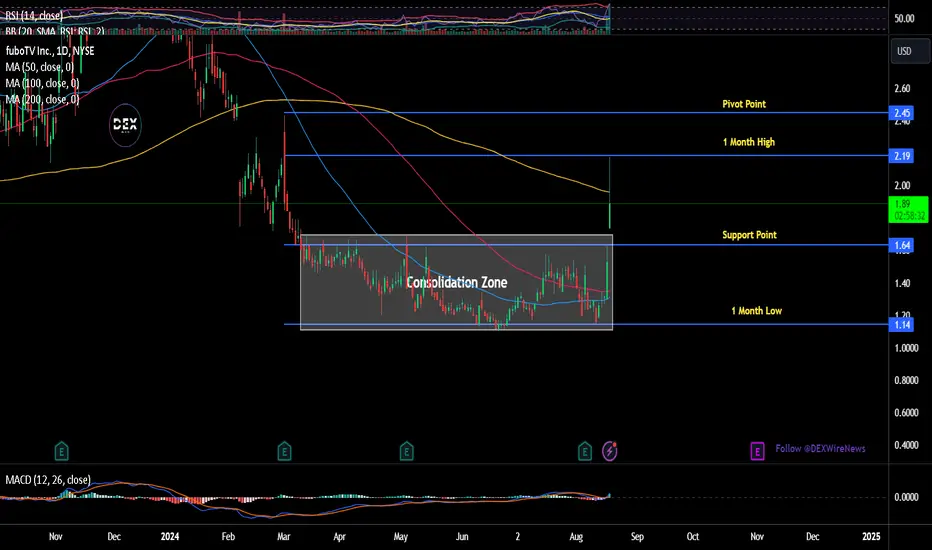
Task: Click the Aug label on the time axis
Action: pos(576,536)
